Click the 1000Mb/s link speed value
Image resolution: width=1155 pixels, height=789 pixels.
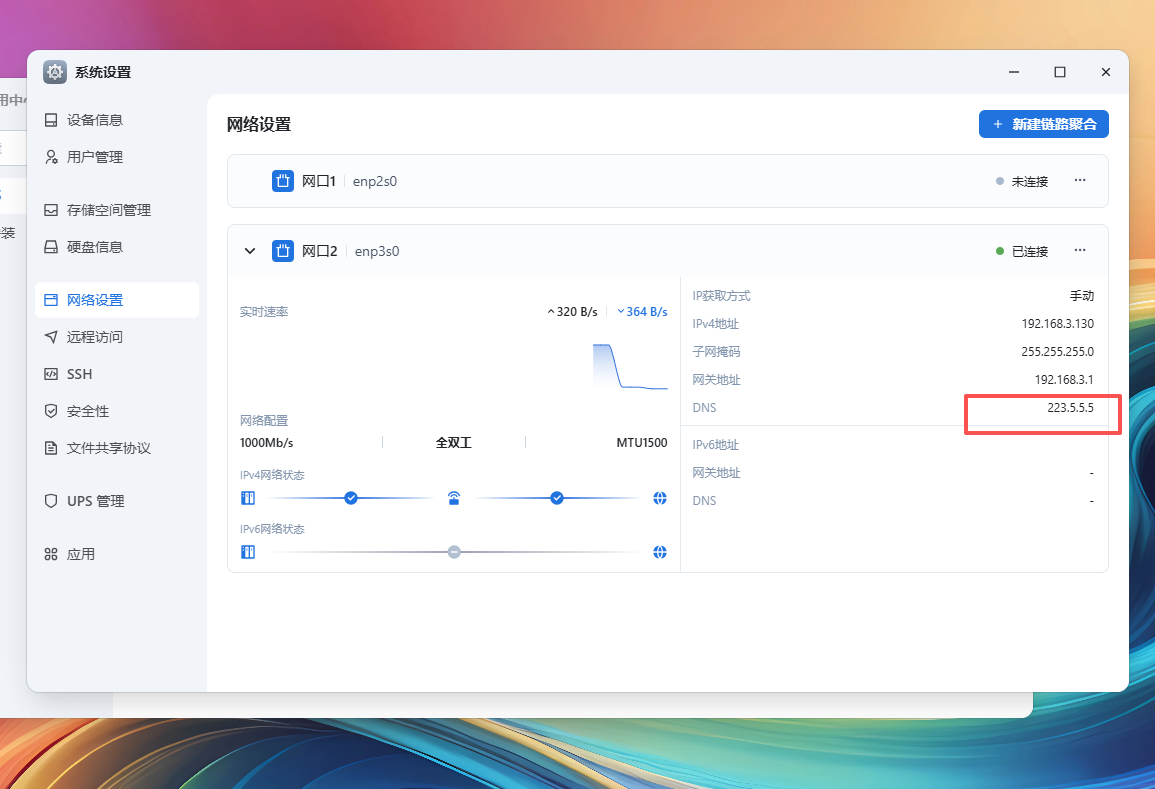pyautogui.click(x=267, y=443)
